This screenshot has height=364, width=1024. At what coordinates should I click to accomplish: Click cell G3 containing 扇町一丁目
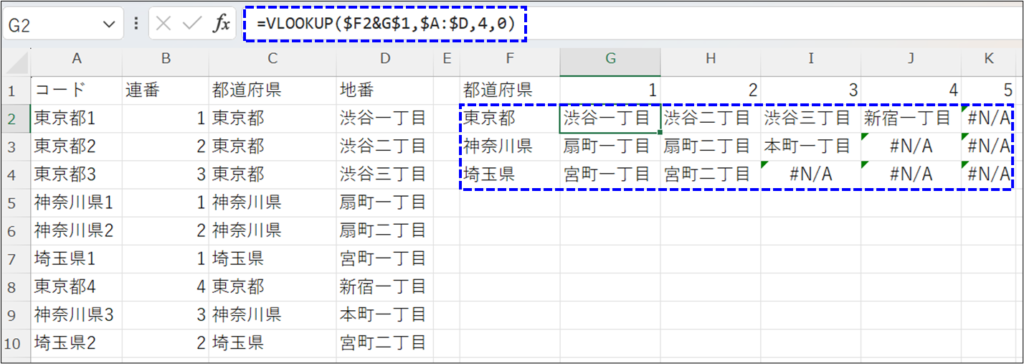point(610,146)
